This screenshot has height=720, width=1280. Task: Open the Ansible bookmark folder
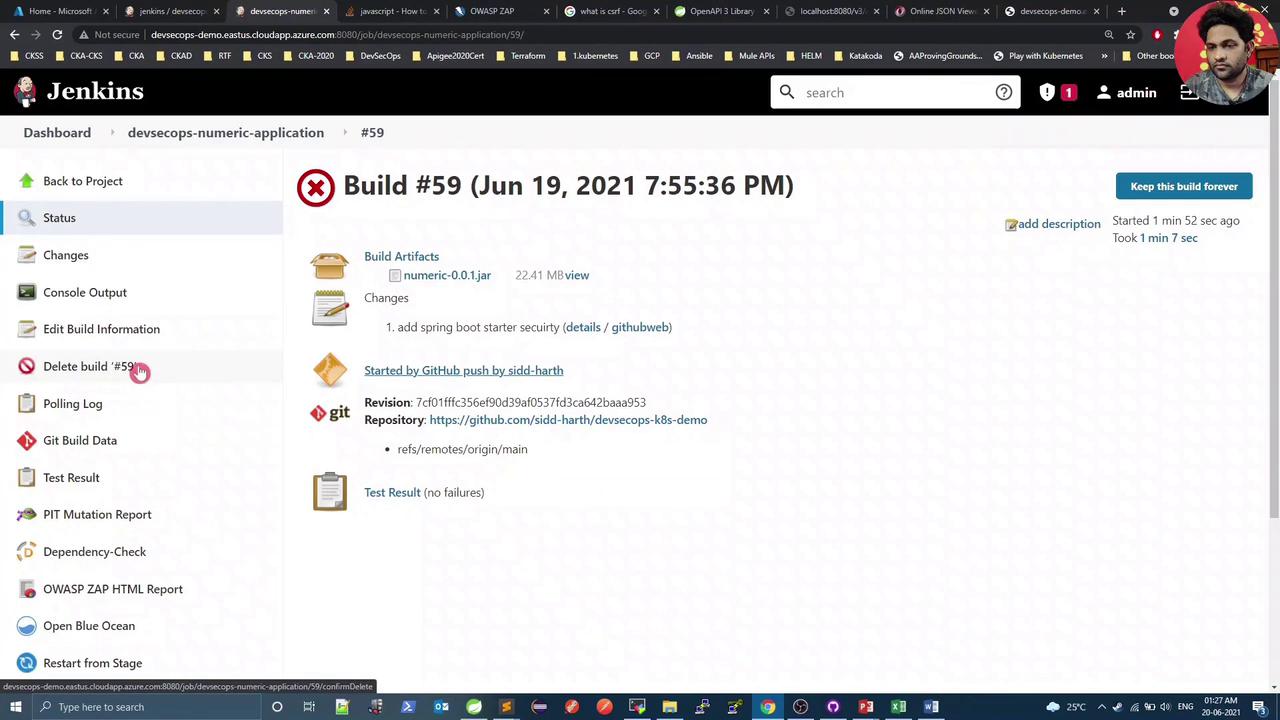pos(692,56)
